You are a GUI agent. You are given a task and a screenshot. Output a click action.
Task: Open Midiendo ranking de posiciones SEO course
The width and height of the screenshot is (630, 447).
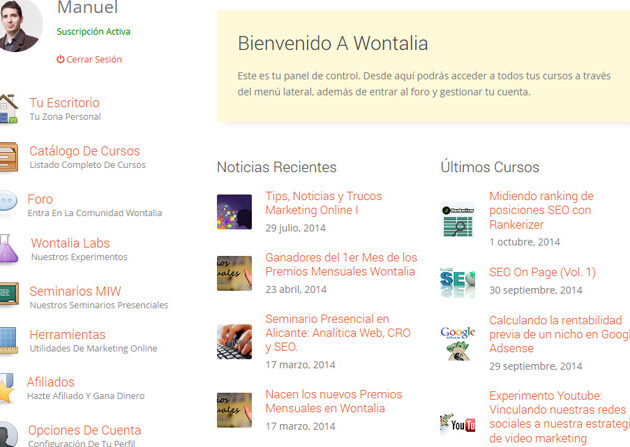pyautogui.click(x=541, y=210)
